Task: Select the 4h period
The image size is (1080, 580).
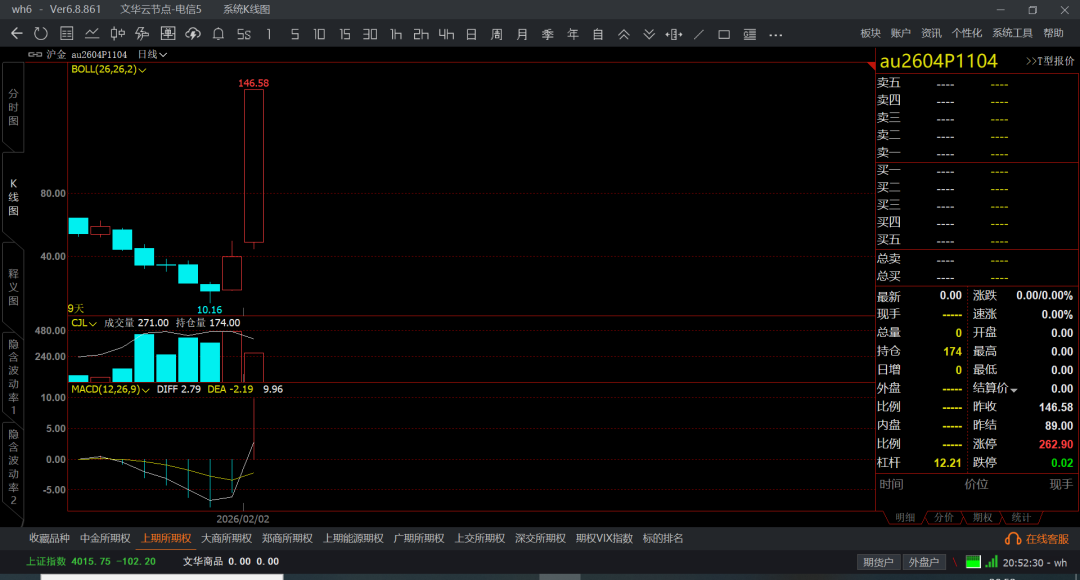Action: 446,34
